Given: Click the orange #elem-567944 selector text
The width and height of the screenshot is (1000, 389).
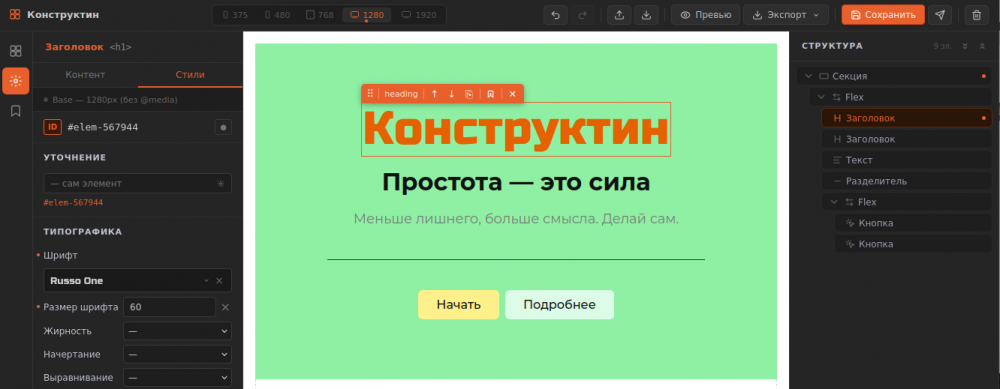Looking at the screenshot, I should click(x=73, y=203).
